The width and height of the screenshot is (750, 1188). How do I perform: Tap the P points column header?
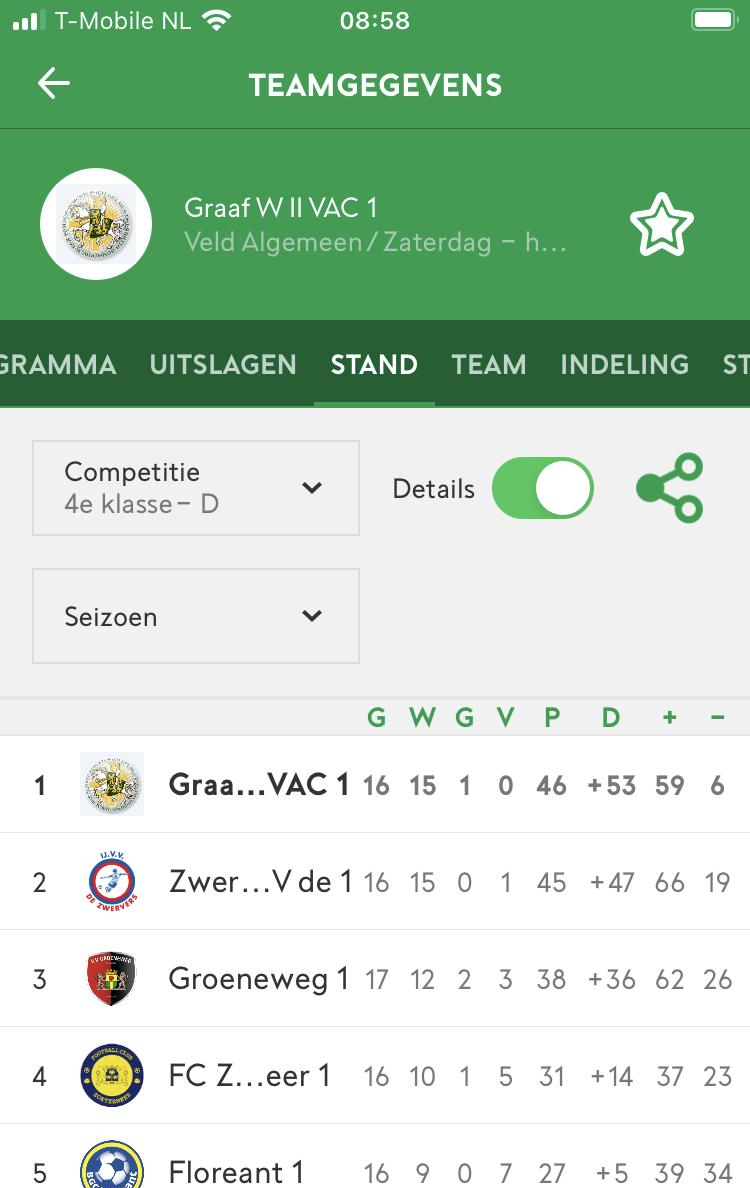[552, 717]
